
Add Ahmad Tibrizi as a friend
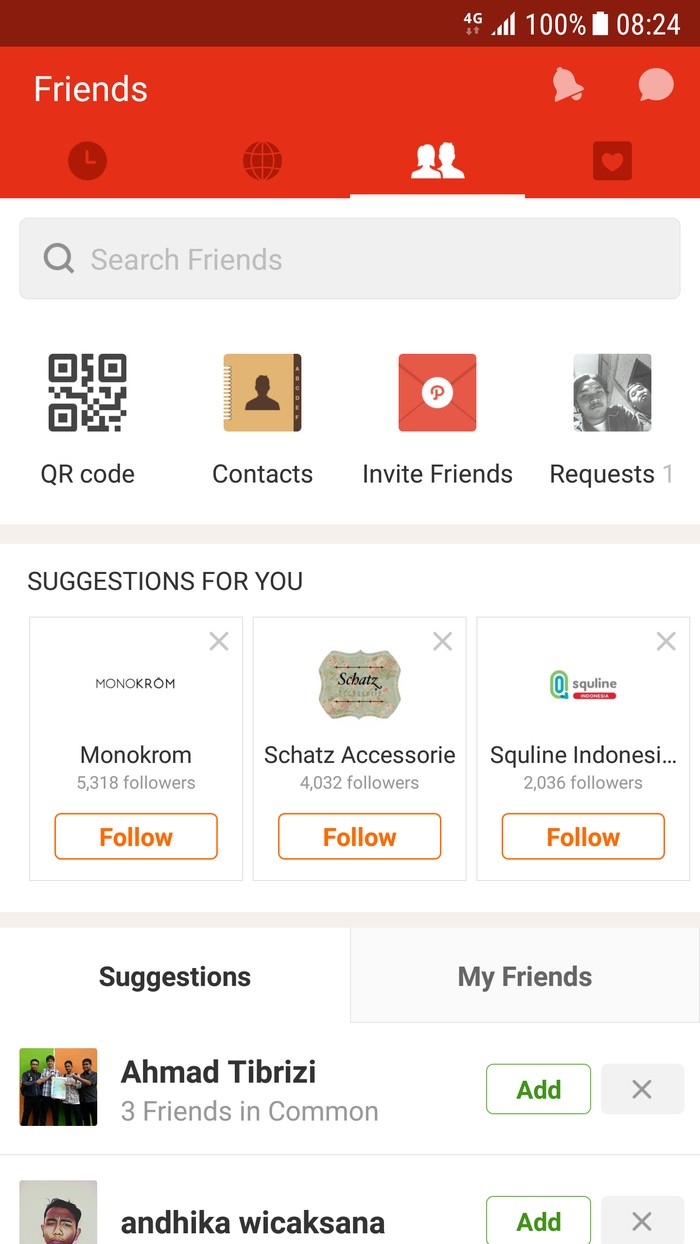point(538,1089)
